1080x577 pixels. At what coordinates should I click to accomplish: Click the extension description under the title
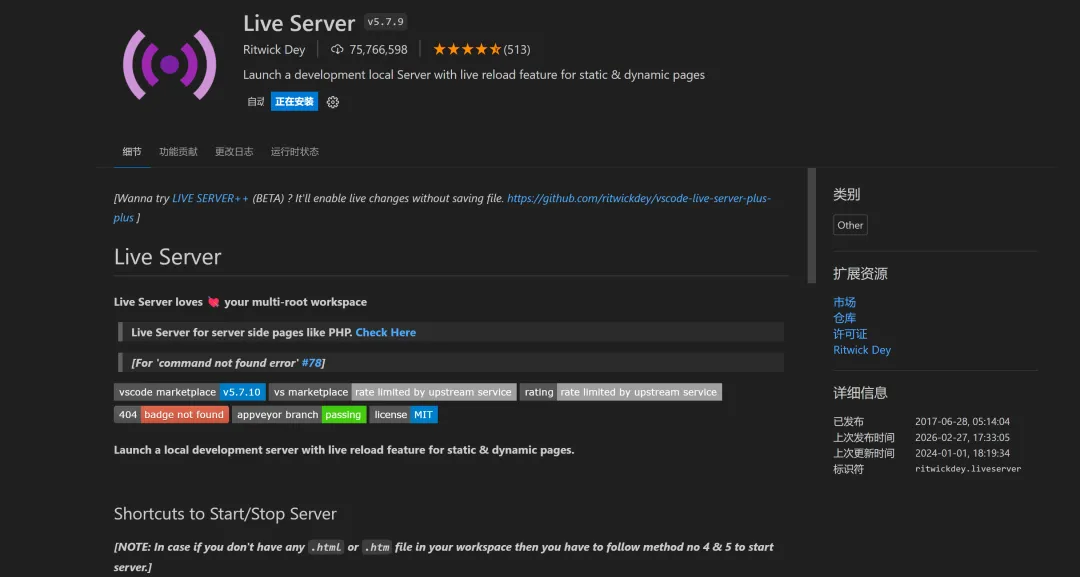coord(474,74)
